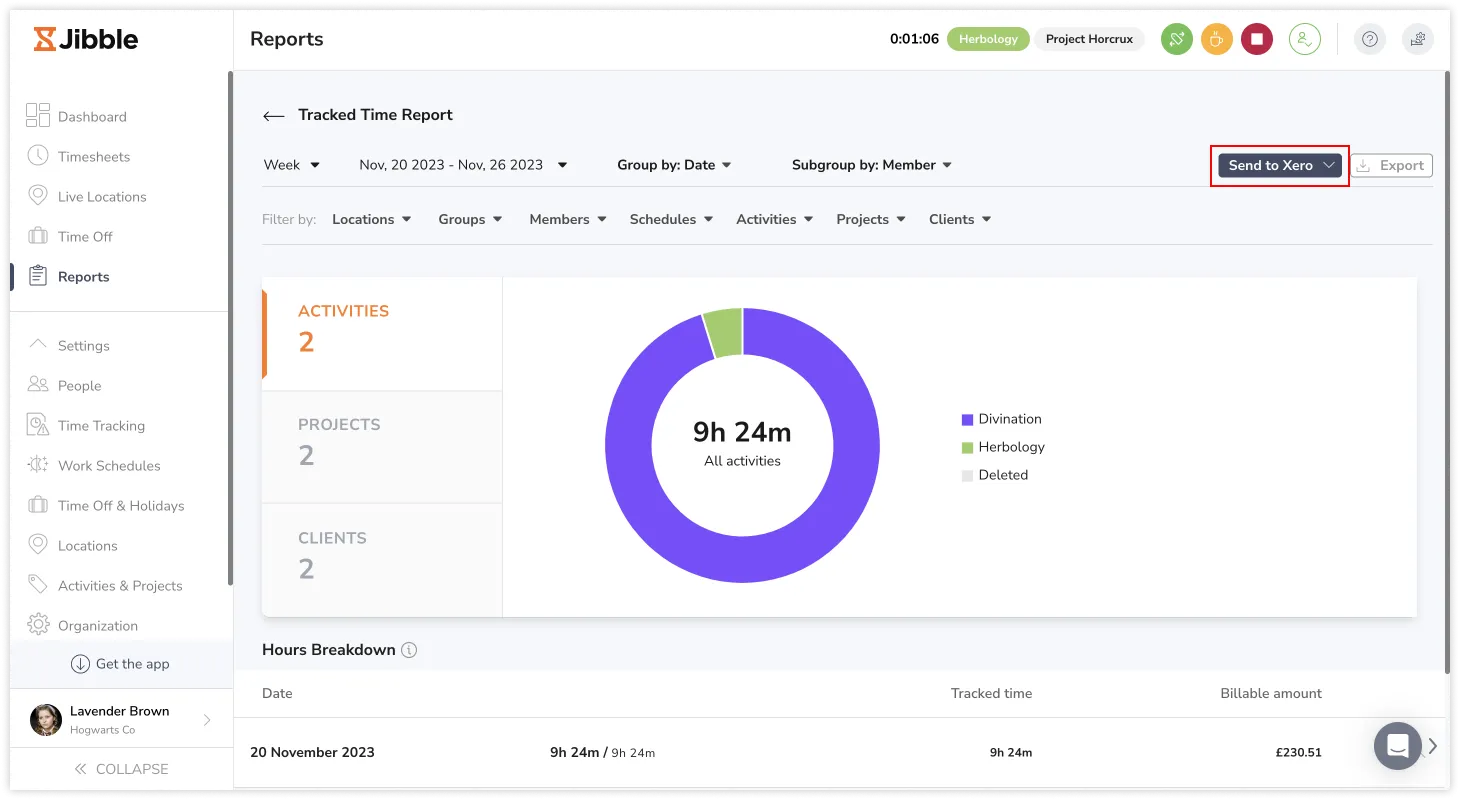1460x800 pixels.
Task: Open the chat support bubble
Action: click(x=1397, y=746)
